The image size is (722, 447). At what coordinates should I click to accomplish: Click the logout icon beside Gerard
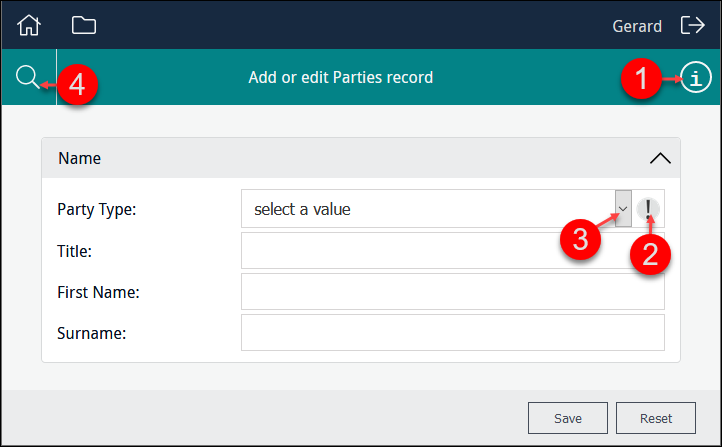pos(692,25)
